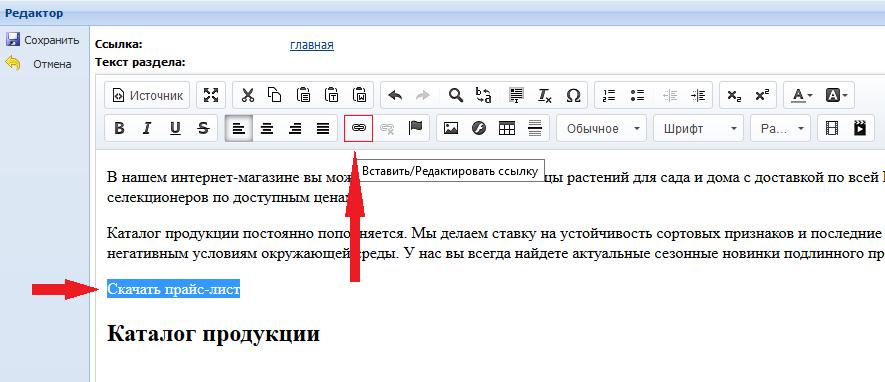Open Find with the magnifier icon
The width and height of the screenshot is (885, 382).
[x=455, y=95]
